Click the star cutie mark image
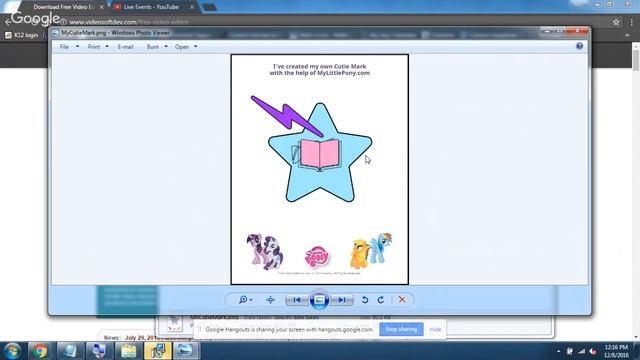640x360 pixels. point(320,152)
